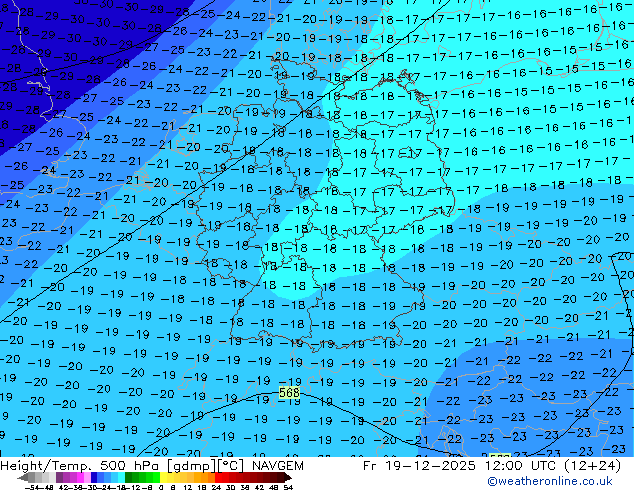Click the "Height/Temp." title text

[47, 466]
